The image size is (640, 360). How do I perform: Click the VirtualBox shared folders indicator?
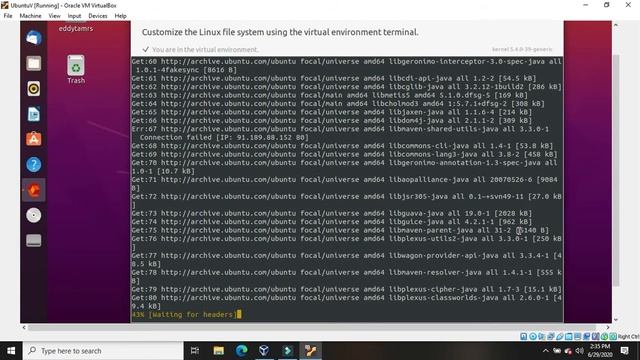pyautogui.click(x=569, y=336)
